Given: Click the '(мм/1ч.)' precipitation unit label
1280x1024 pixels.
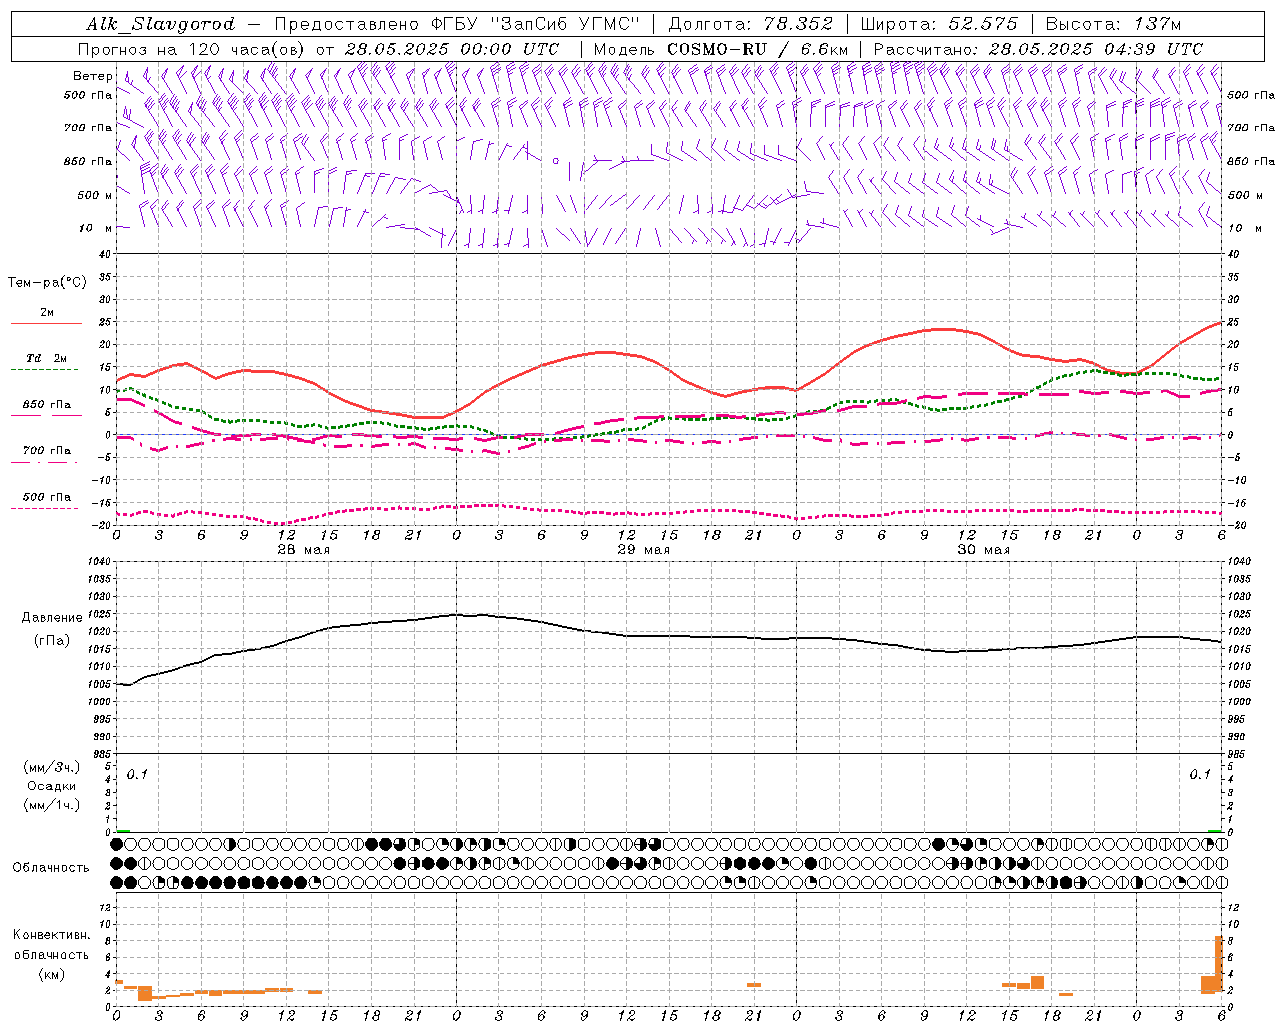Looking at the screenshot, I should point(52,805).
